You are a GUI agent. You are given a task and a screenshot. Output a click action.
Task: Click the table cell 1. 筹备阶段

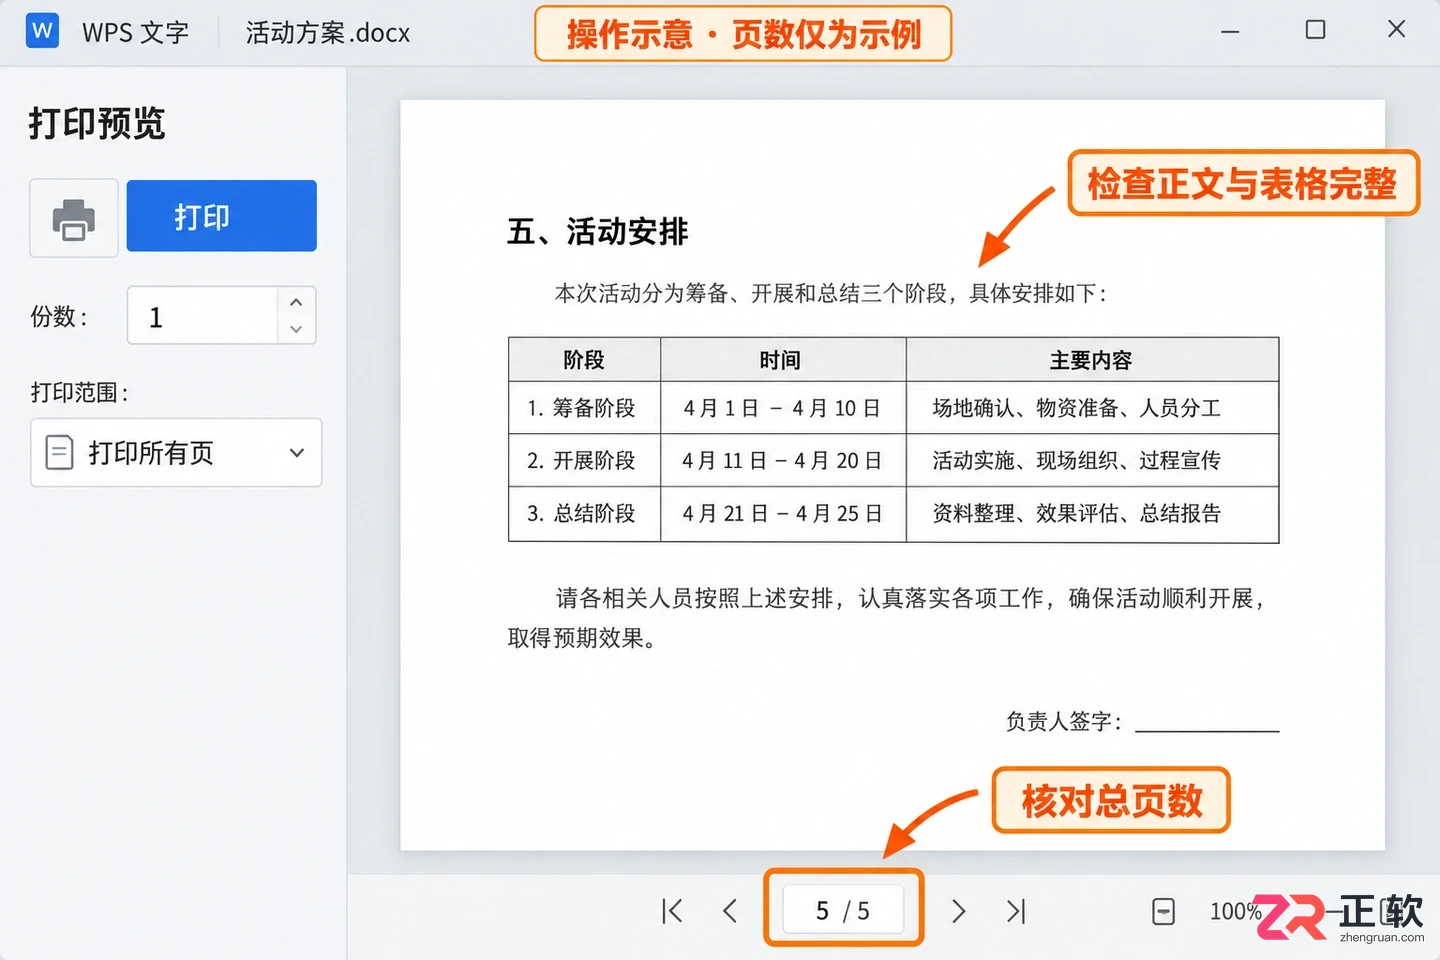point(582,408)
